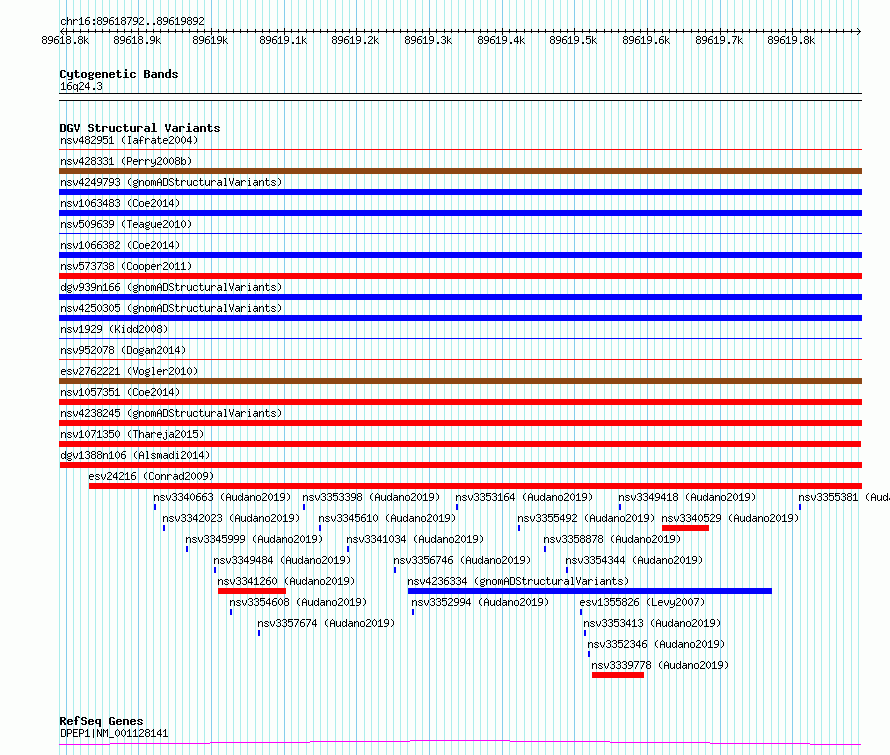Click the DPEP1|NM_001128141 RefSeq gene label
890x755 pixels.
(x=114, y=733)
